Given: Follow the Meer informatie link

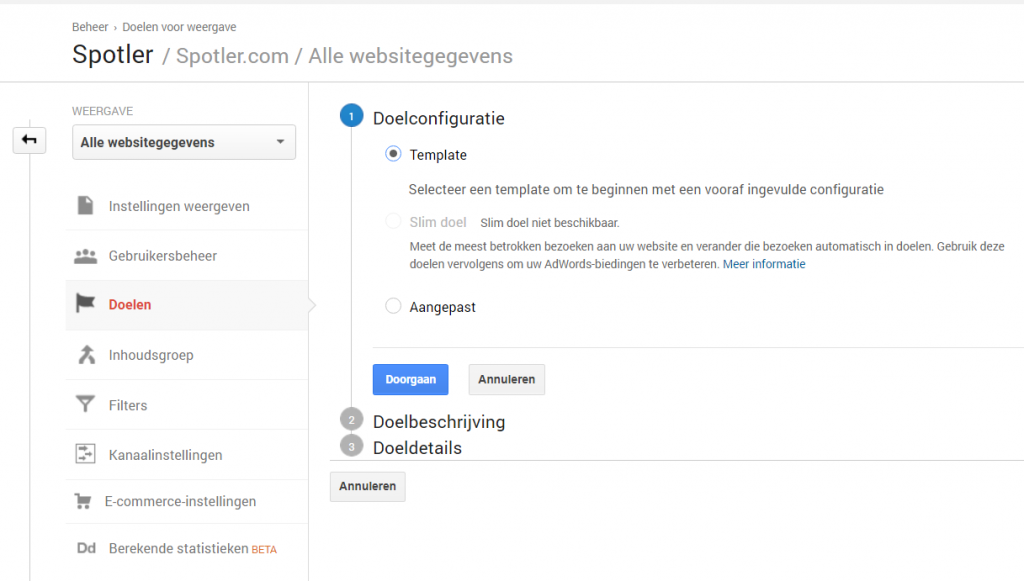Looking at the screenshot, I should [763, 264].
